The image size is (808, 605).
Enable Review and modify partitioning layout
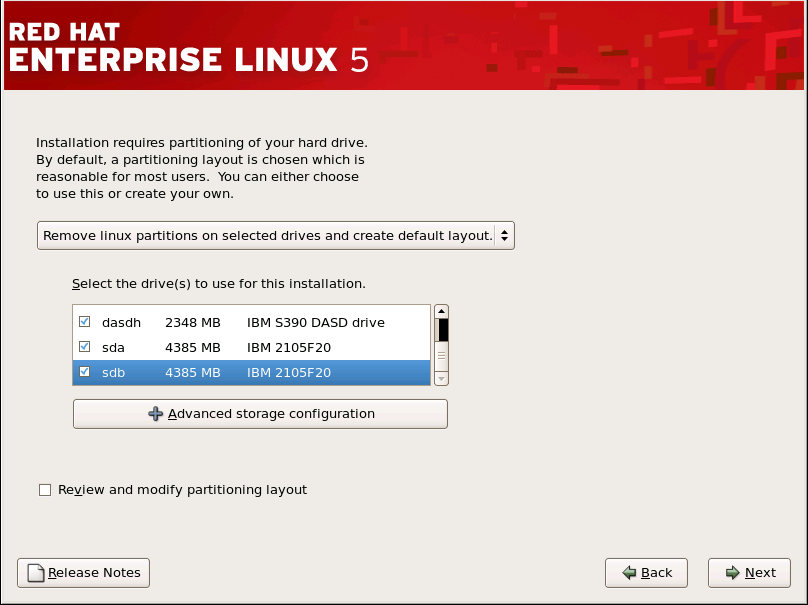tap(44, 490)
